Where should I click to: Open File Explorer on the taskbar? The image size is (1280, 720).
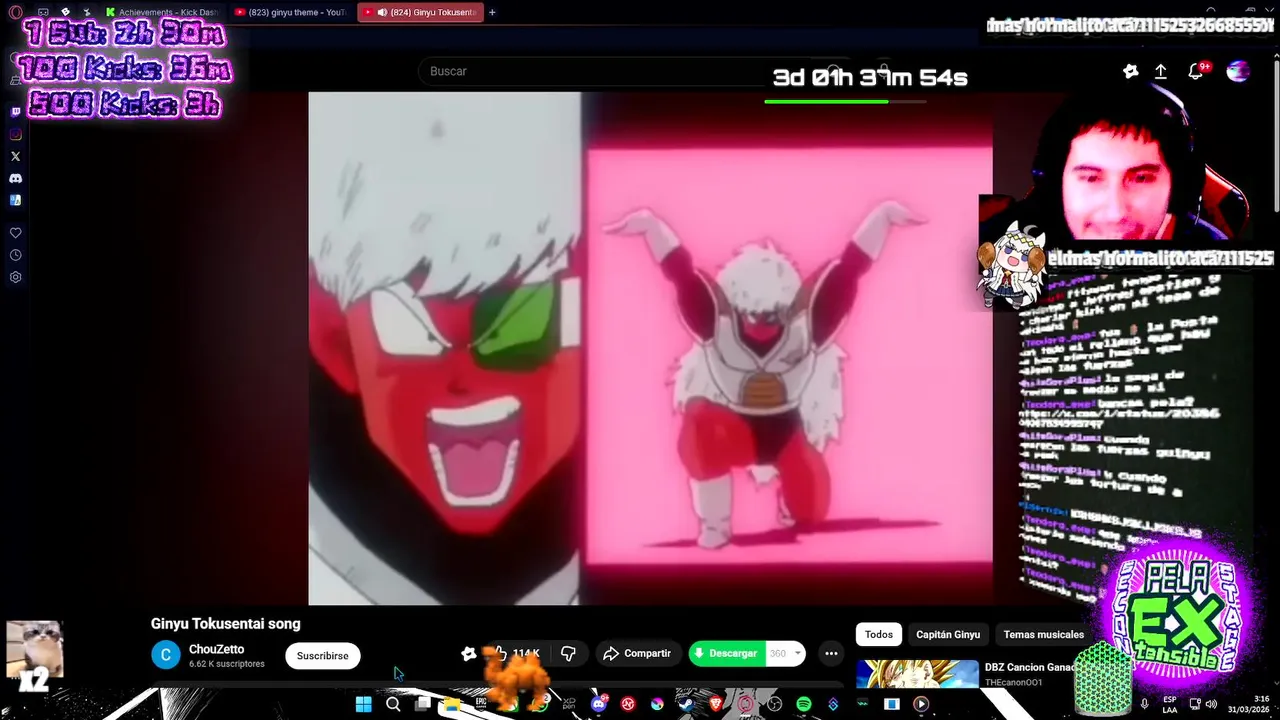[x=452, y=704]
